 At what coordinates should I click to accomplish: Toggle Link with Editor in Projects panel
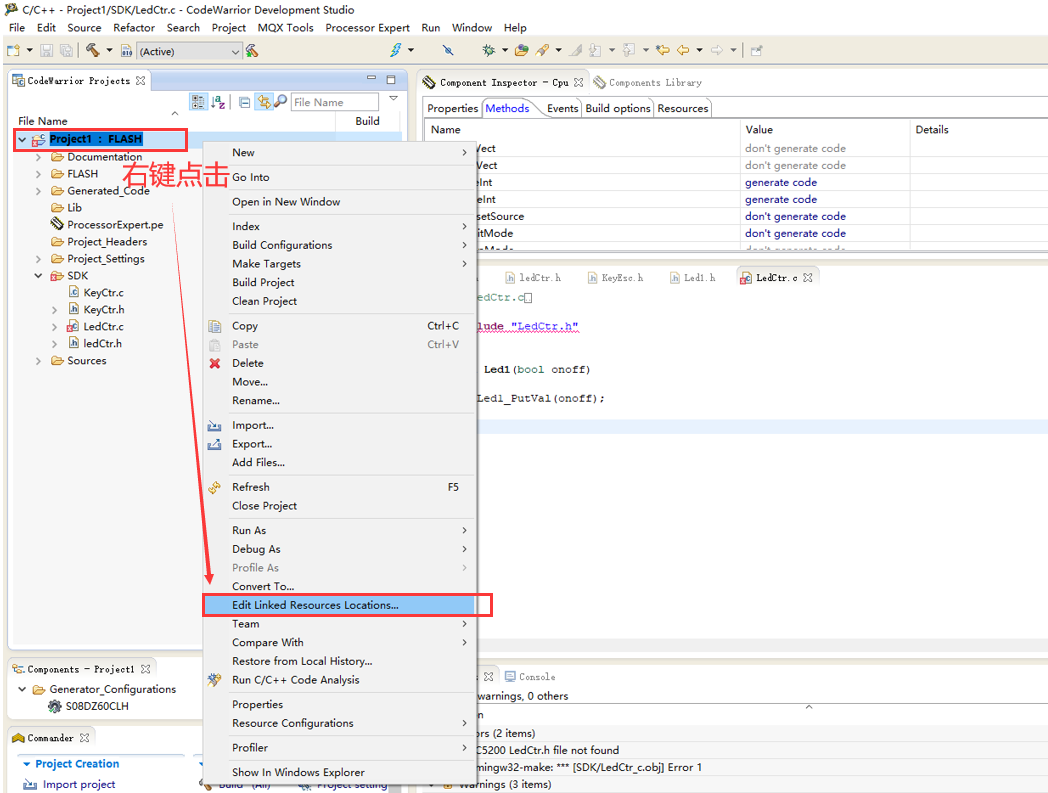coord(264,102)
